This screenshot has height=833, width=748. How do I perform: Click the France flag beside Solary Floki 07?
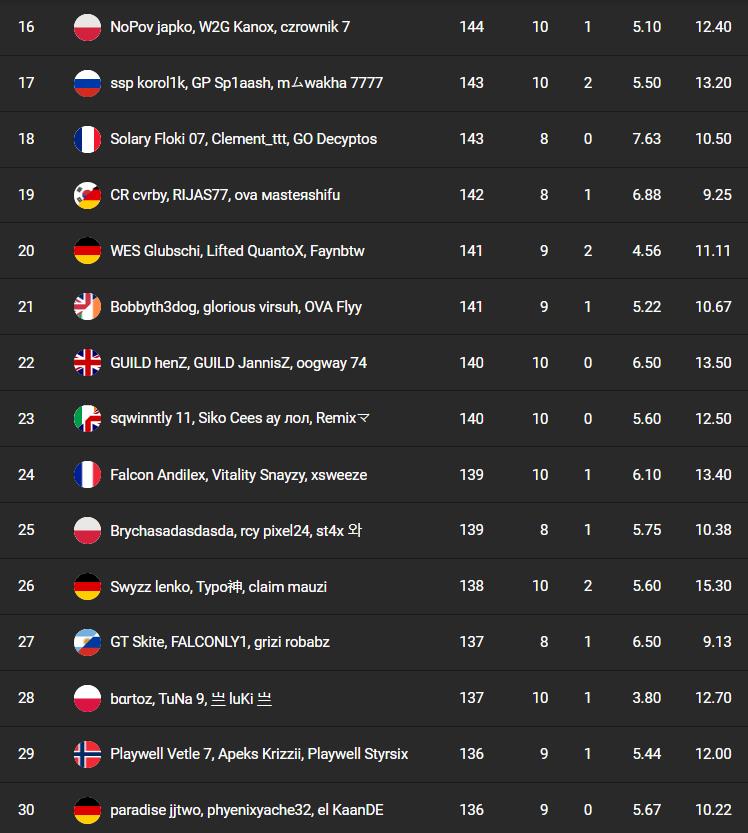(x=88, y=139)
